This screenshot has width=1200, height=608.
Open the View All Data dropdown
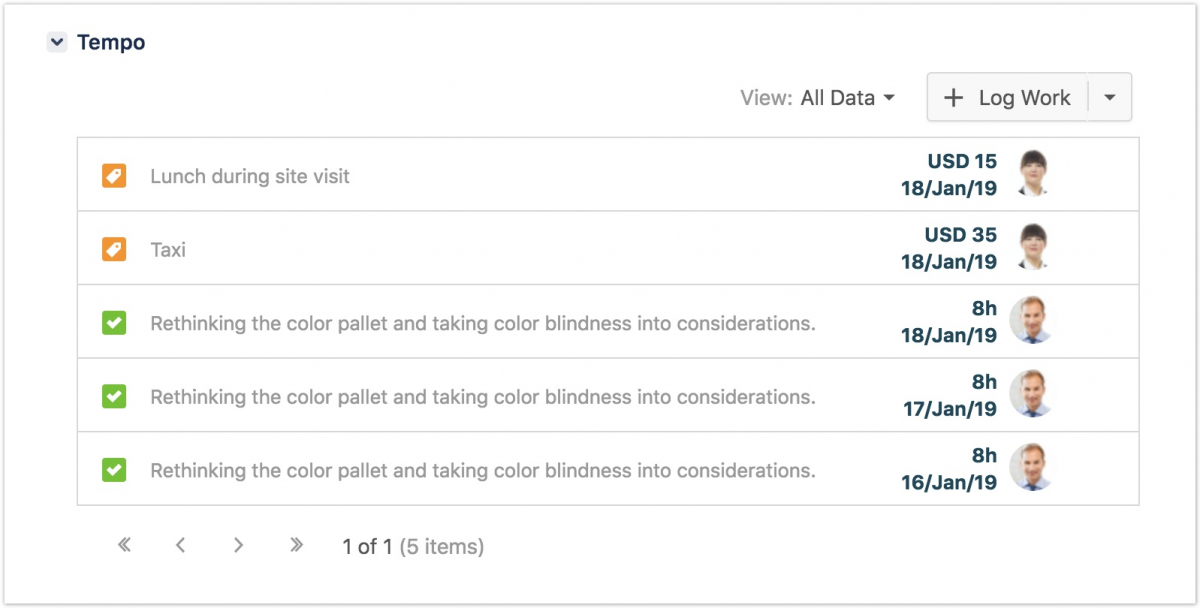click(847, 98)
